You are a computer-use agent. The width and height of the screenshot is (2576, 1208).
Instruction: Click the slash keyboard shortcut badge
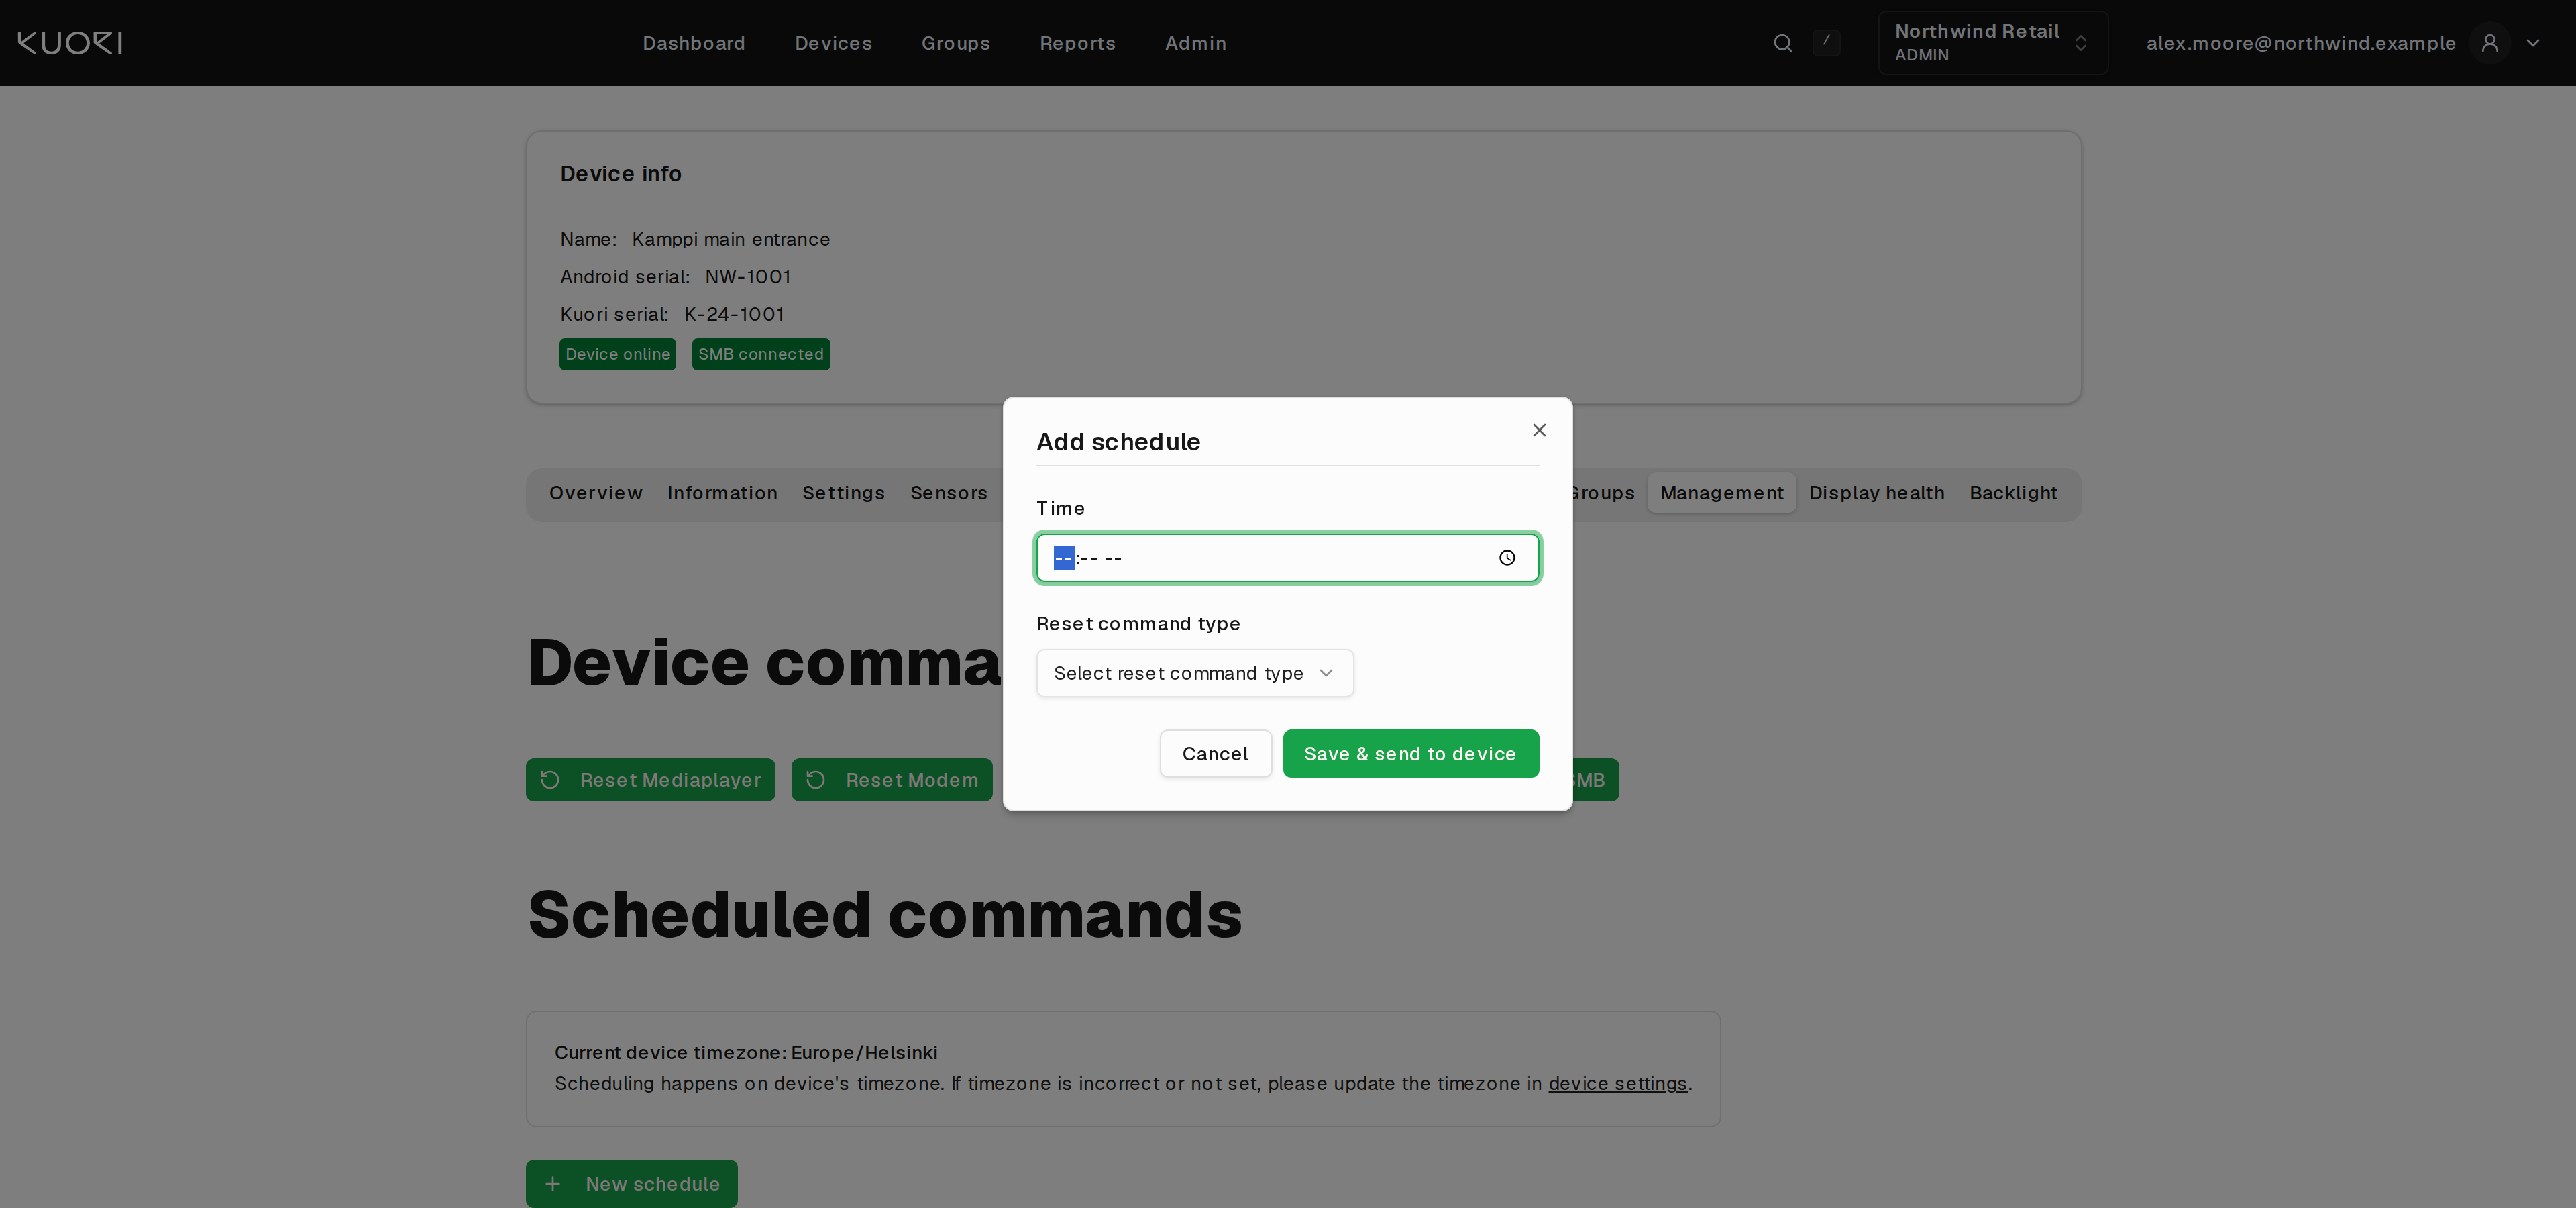click(x=1826, y=42)
